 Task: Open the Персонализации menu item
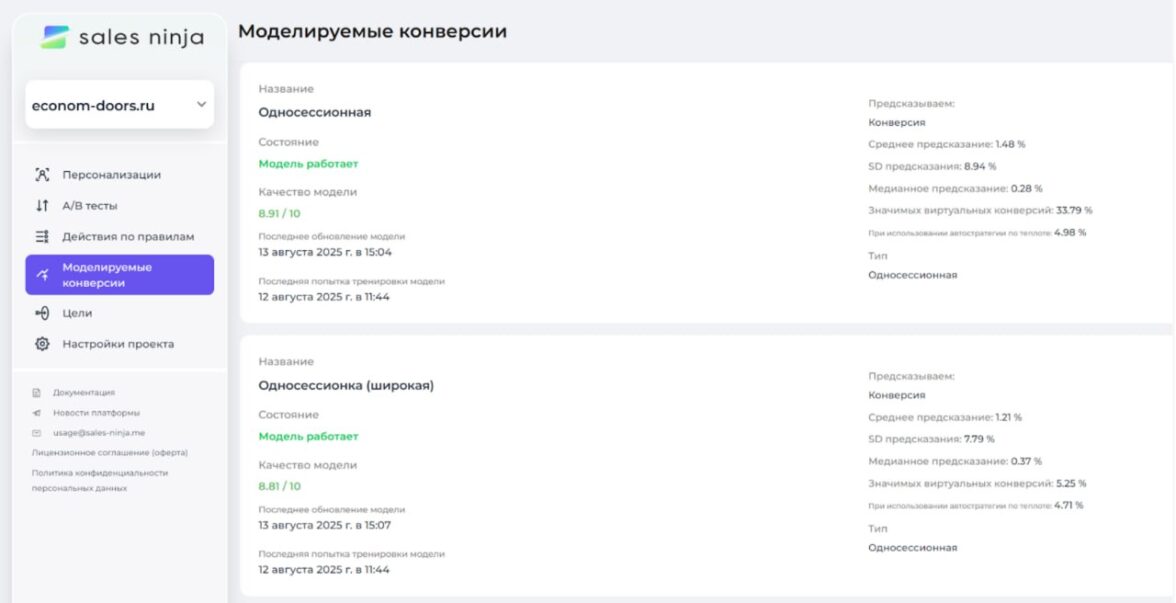pyautogui.click(x=111, y=175)
